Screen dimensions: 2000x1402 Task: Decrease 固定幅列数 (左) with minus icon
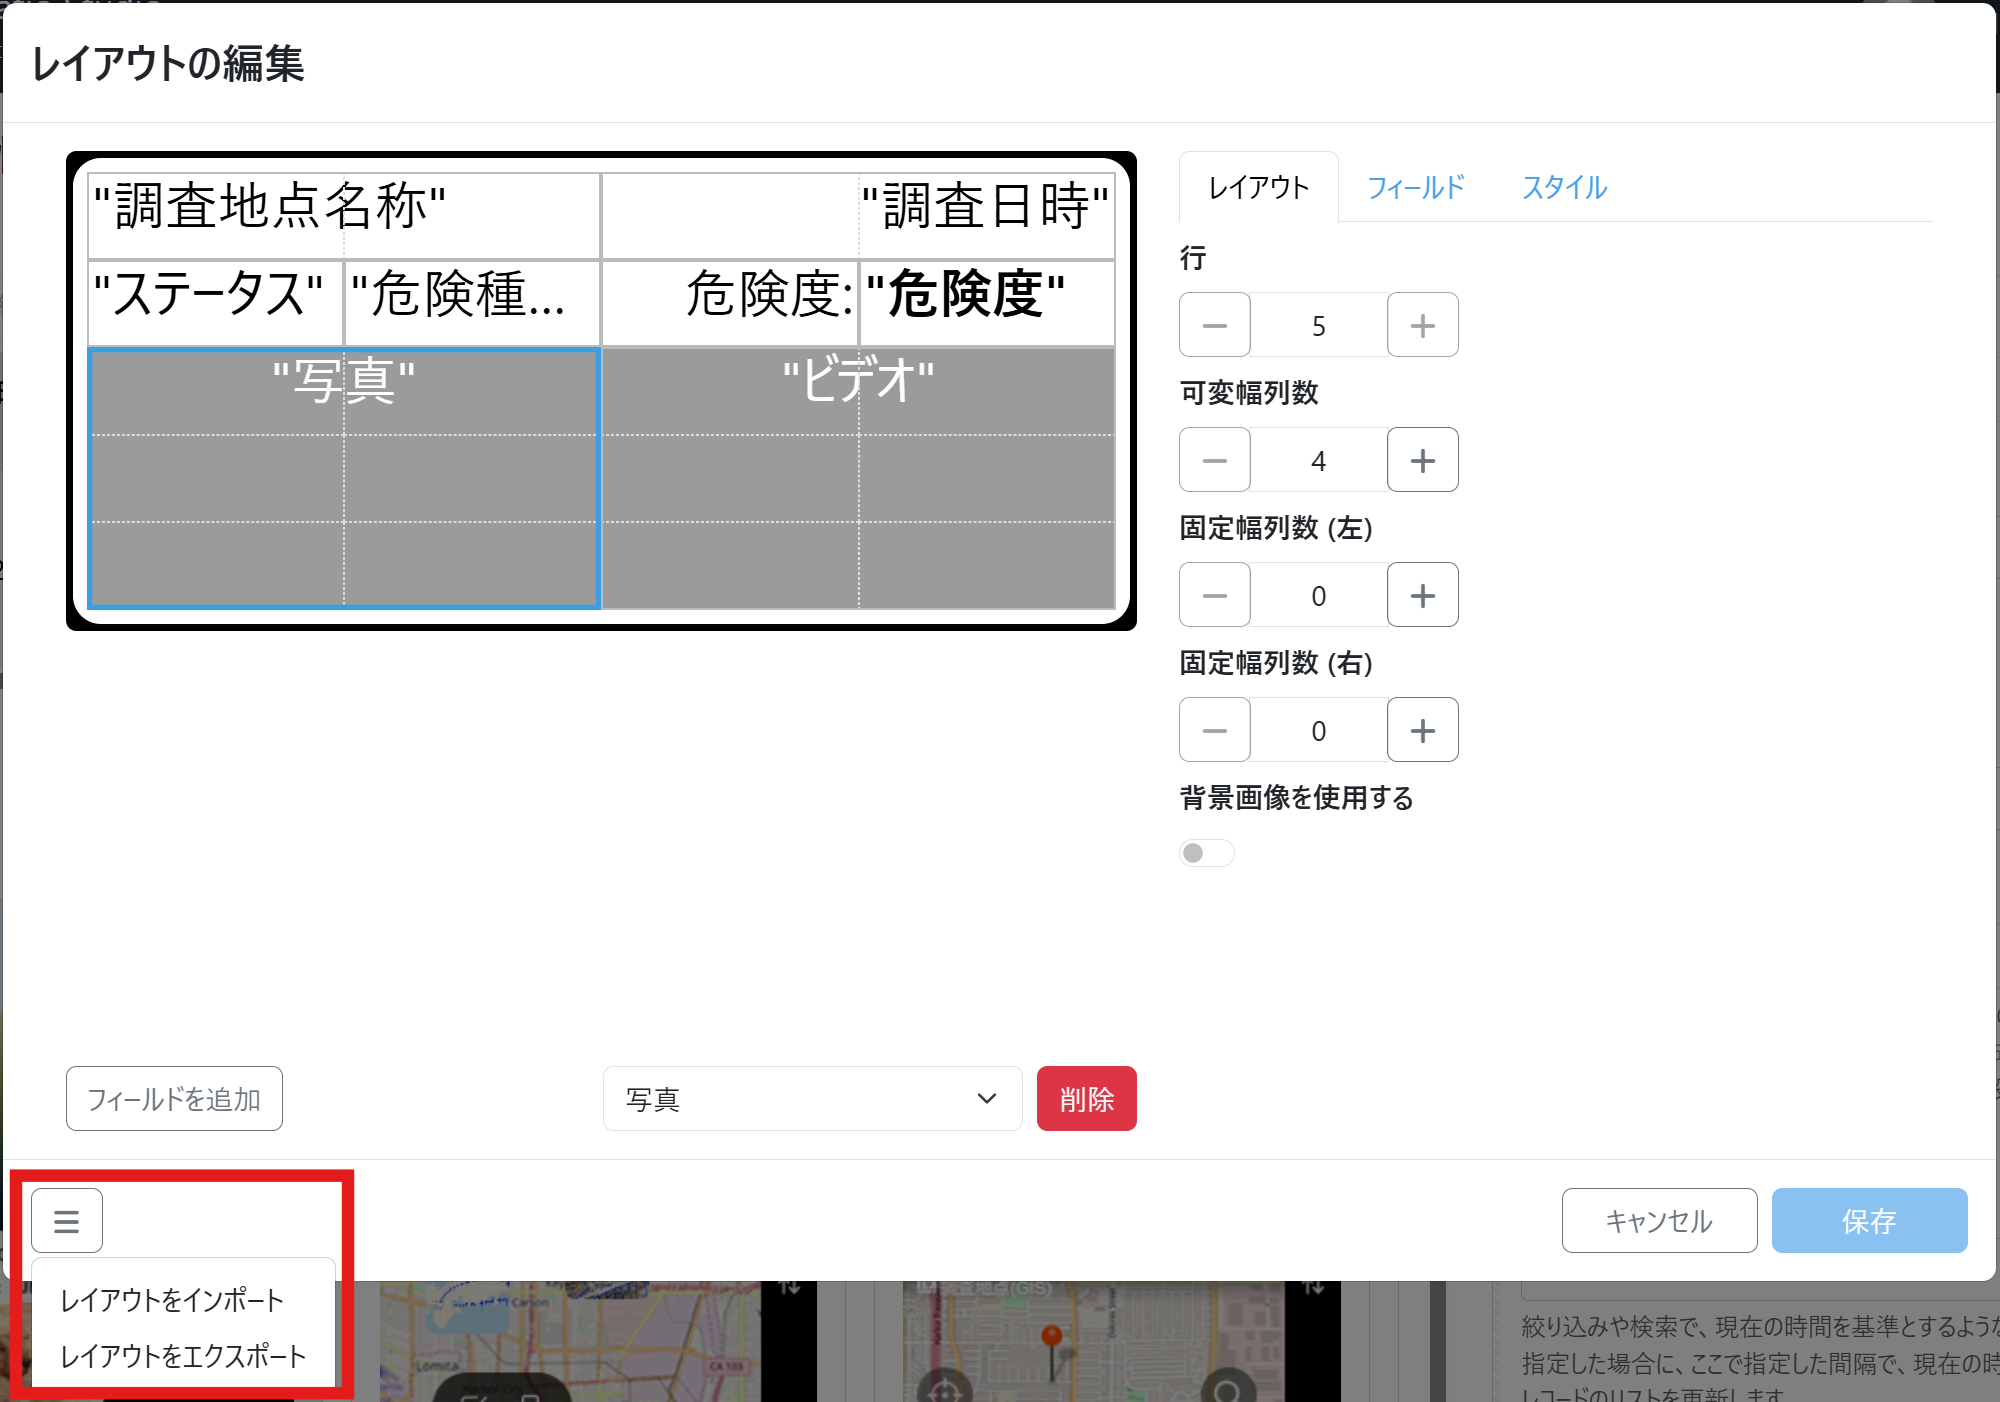pos(1214,595)
